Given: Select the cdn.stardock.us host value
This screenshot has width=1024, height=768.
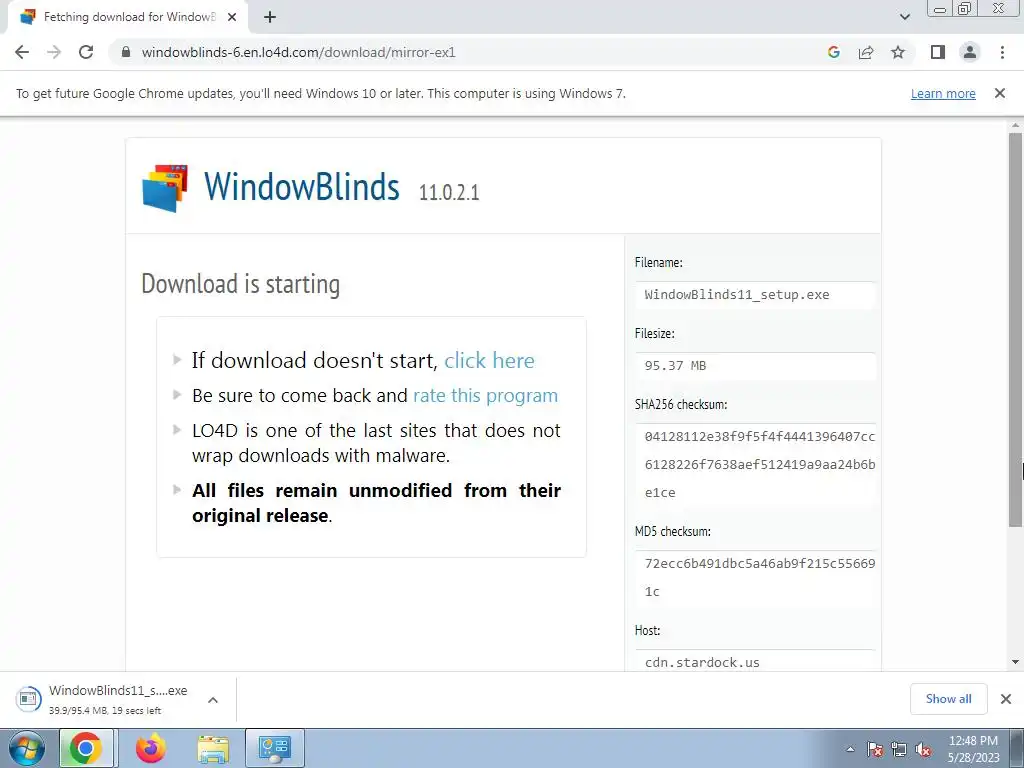Looking at the screenshot, I should tap(702, 662).
